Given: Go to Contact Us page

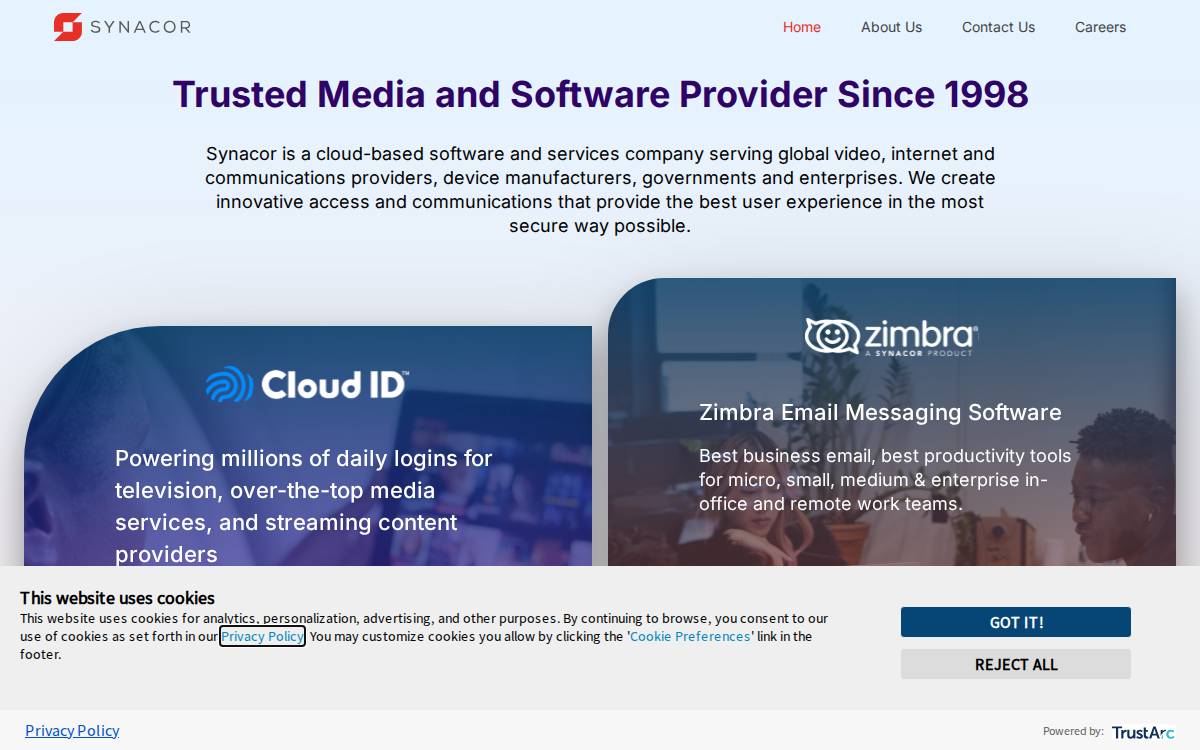Looking at the screenshot, I should (998, 27).
